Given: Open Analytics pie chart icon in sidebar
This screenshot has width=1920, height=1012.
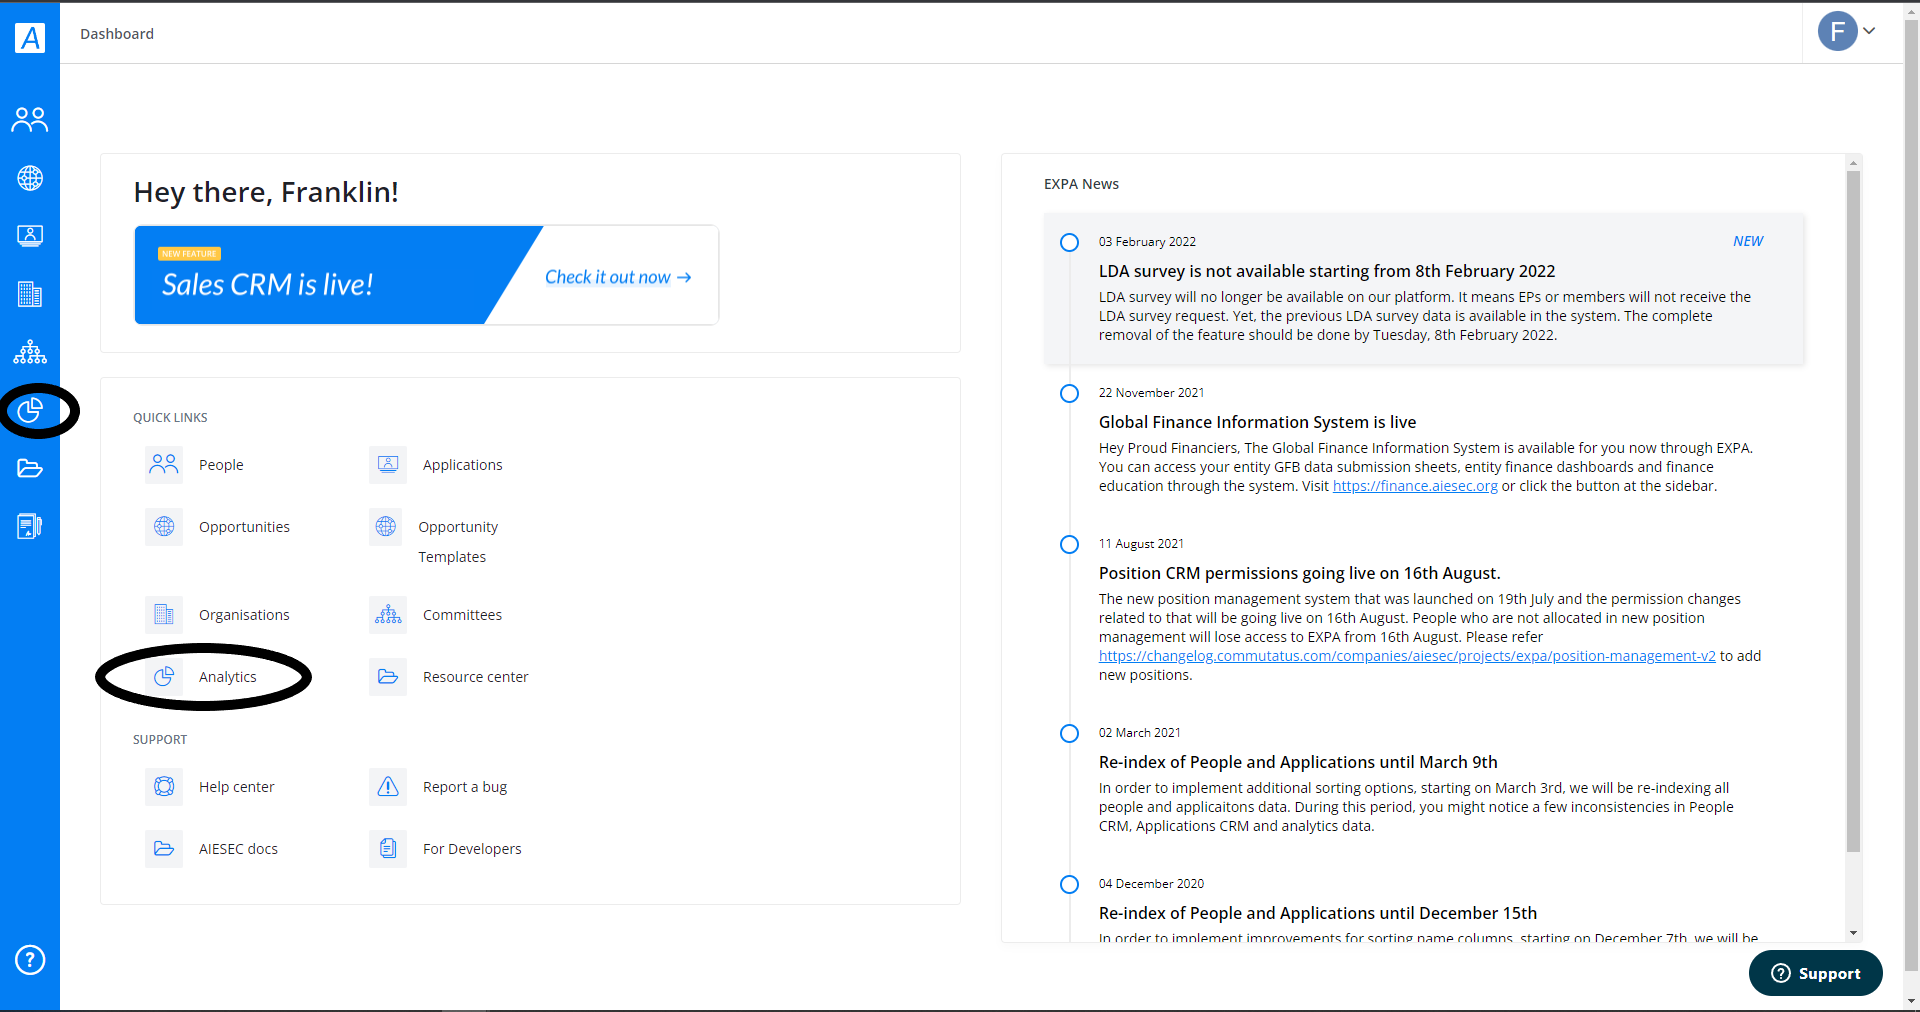Looking at the screenshot, I should [30, 410].
